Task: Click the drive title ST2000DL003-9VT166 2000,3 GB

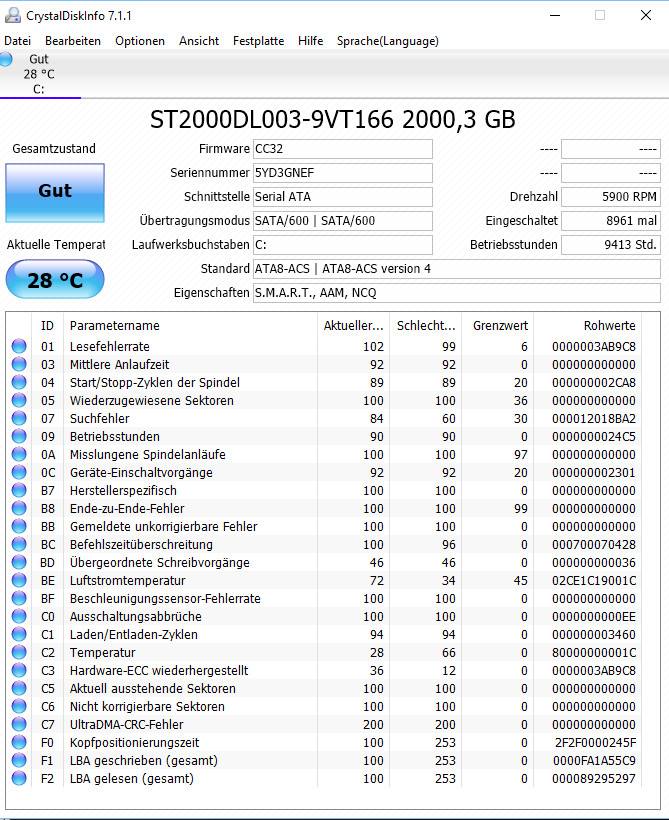Action: point(333,120)
